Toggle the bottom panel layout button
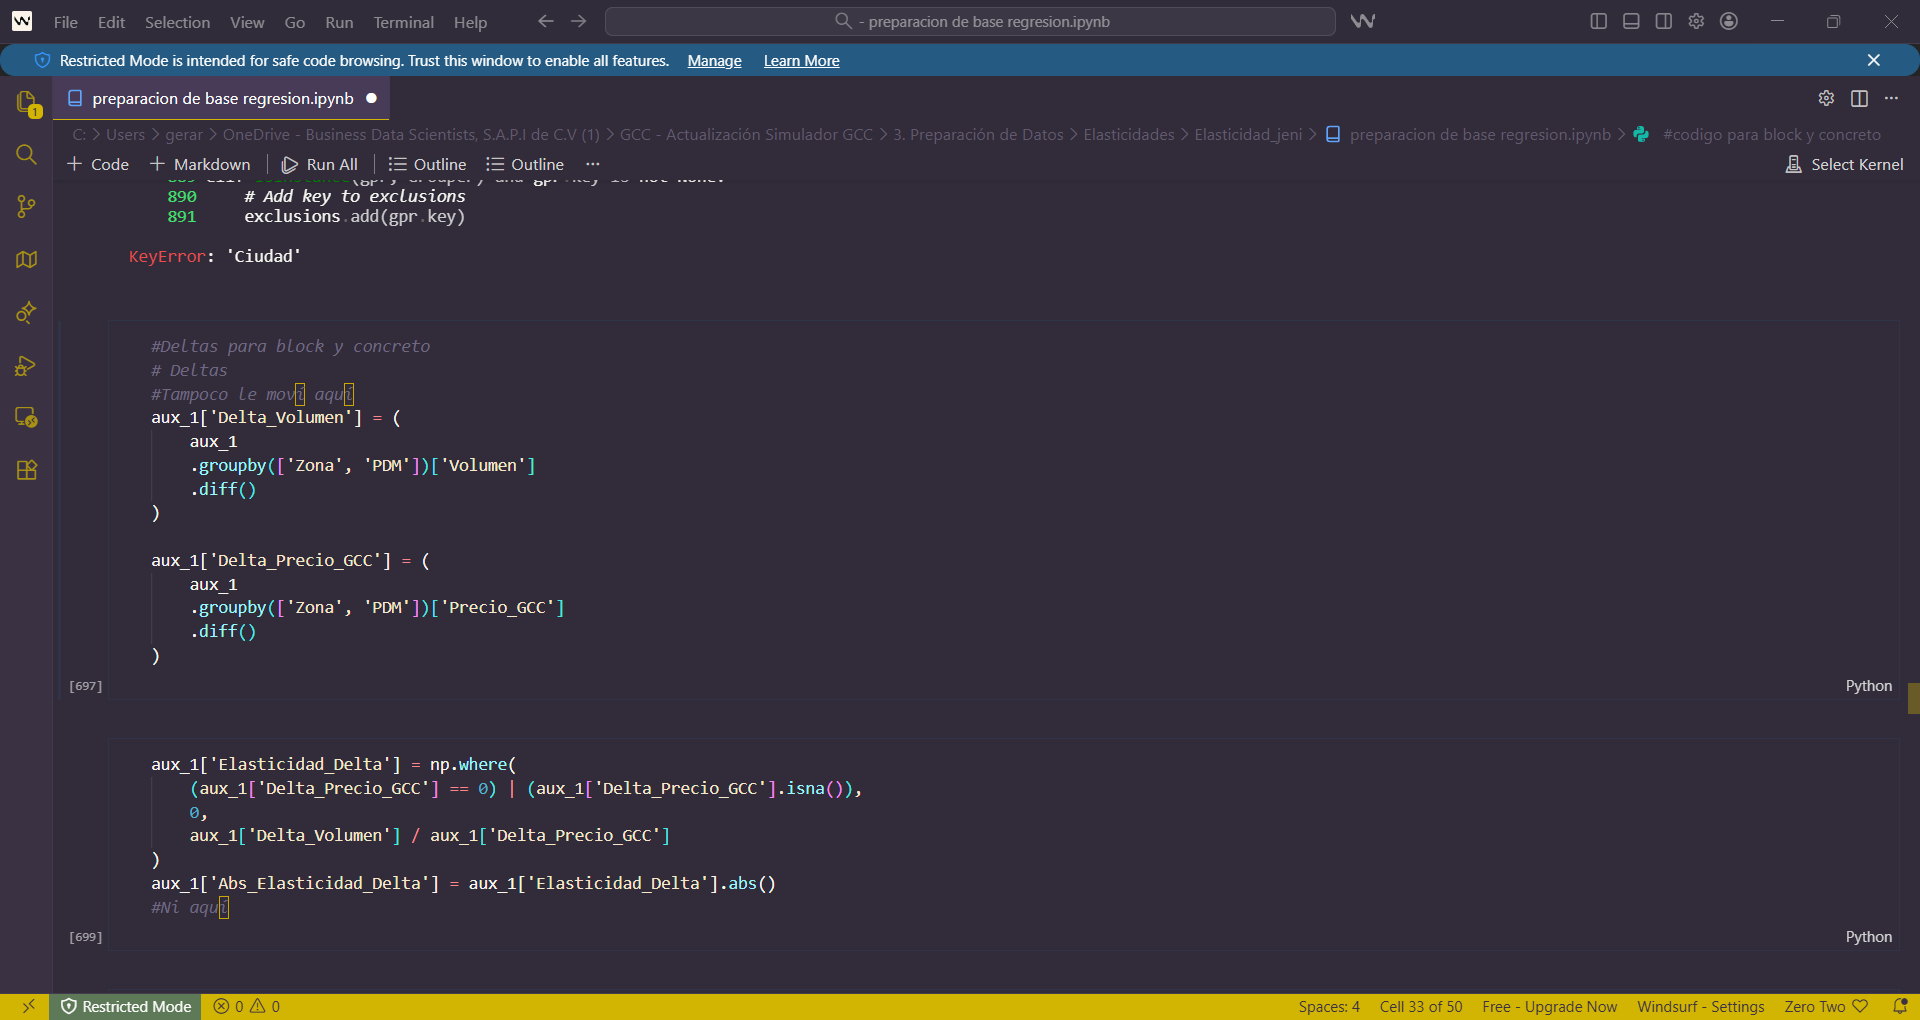This screenshot has height=1020, width=1920. [1631, 21]
